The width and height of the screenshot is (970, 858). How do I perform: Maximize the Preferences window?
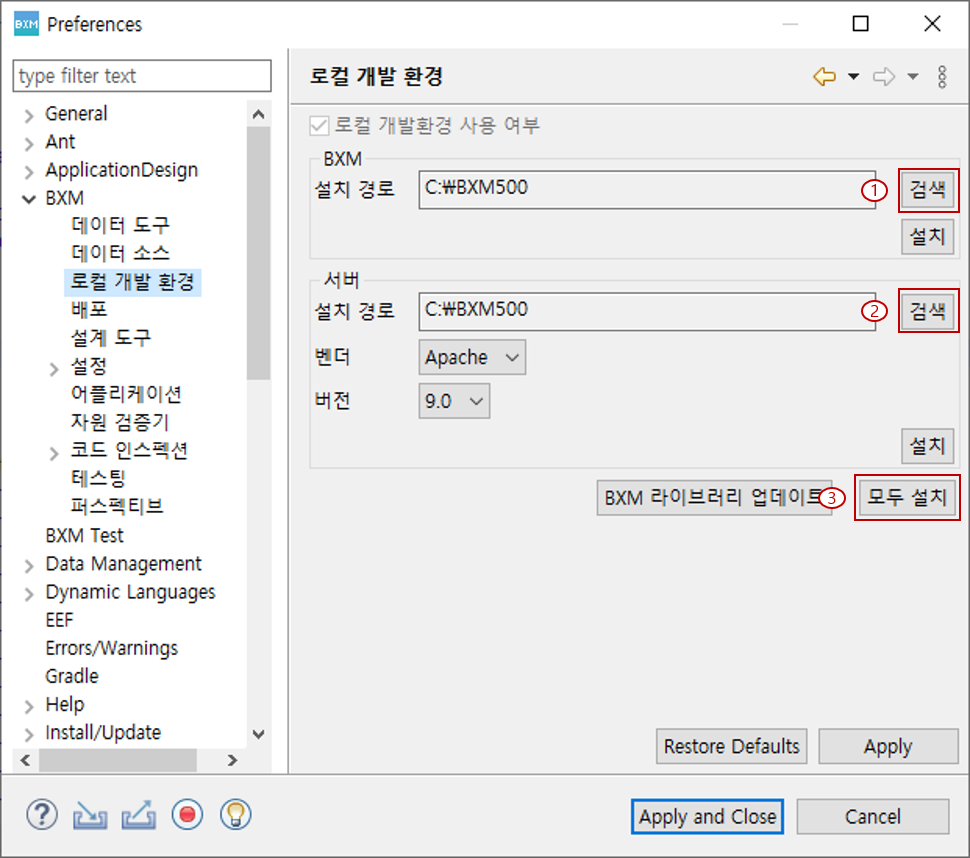coord(861,24)
